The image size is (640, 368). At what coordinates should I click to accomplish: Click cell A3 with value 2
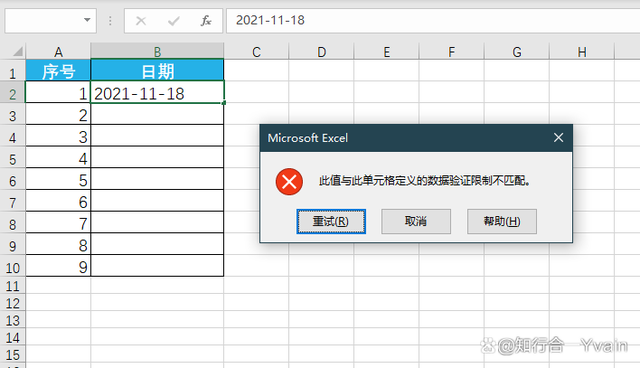(58, 114)
